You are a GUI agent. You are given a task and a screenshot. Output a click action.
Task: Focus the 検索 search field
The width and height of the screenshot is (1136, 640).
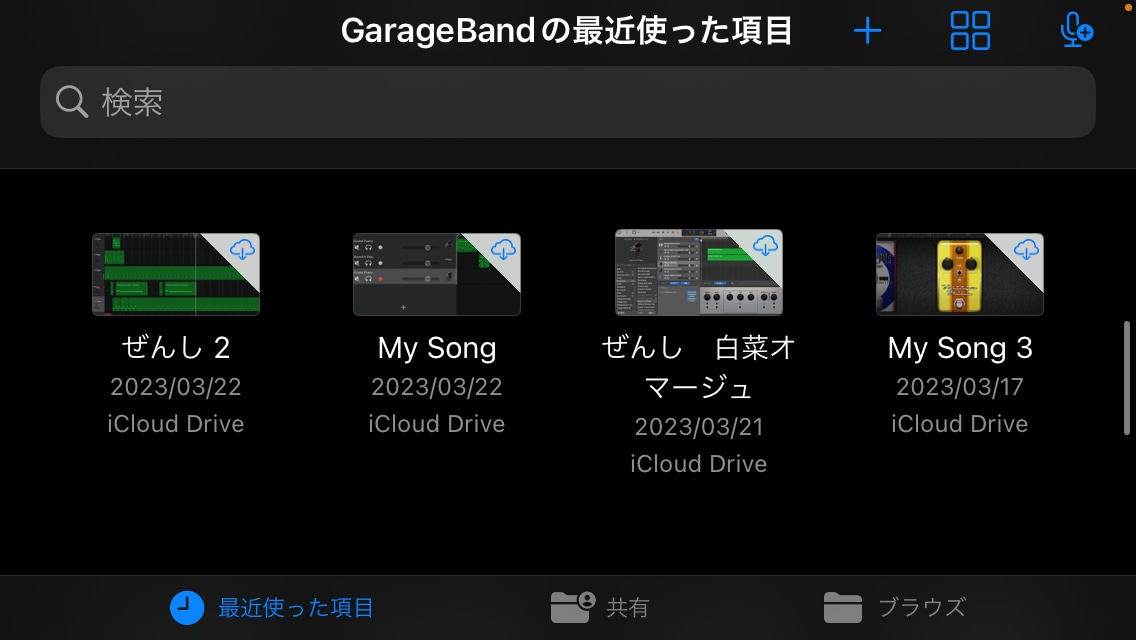click(x=567, y=102)
